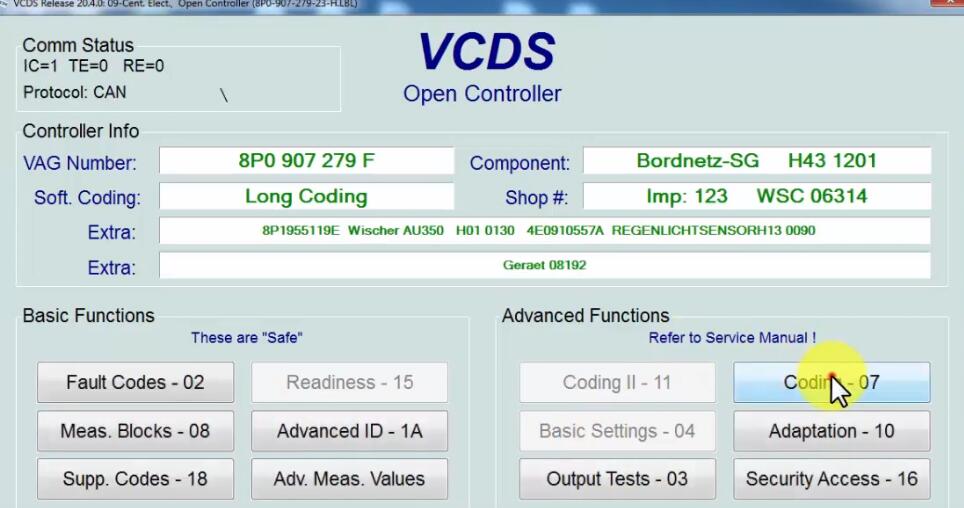Click the IC=1 TE=0 RE=0 status line
Screen dimensions: 964x508
click(x=93, y=66)
